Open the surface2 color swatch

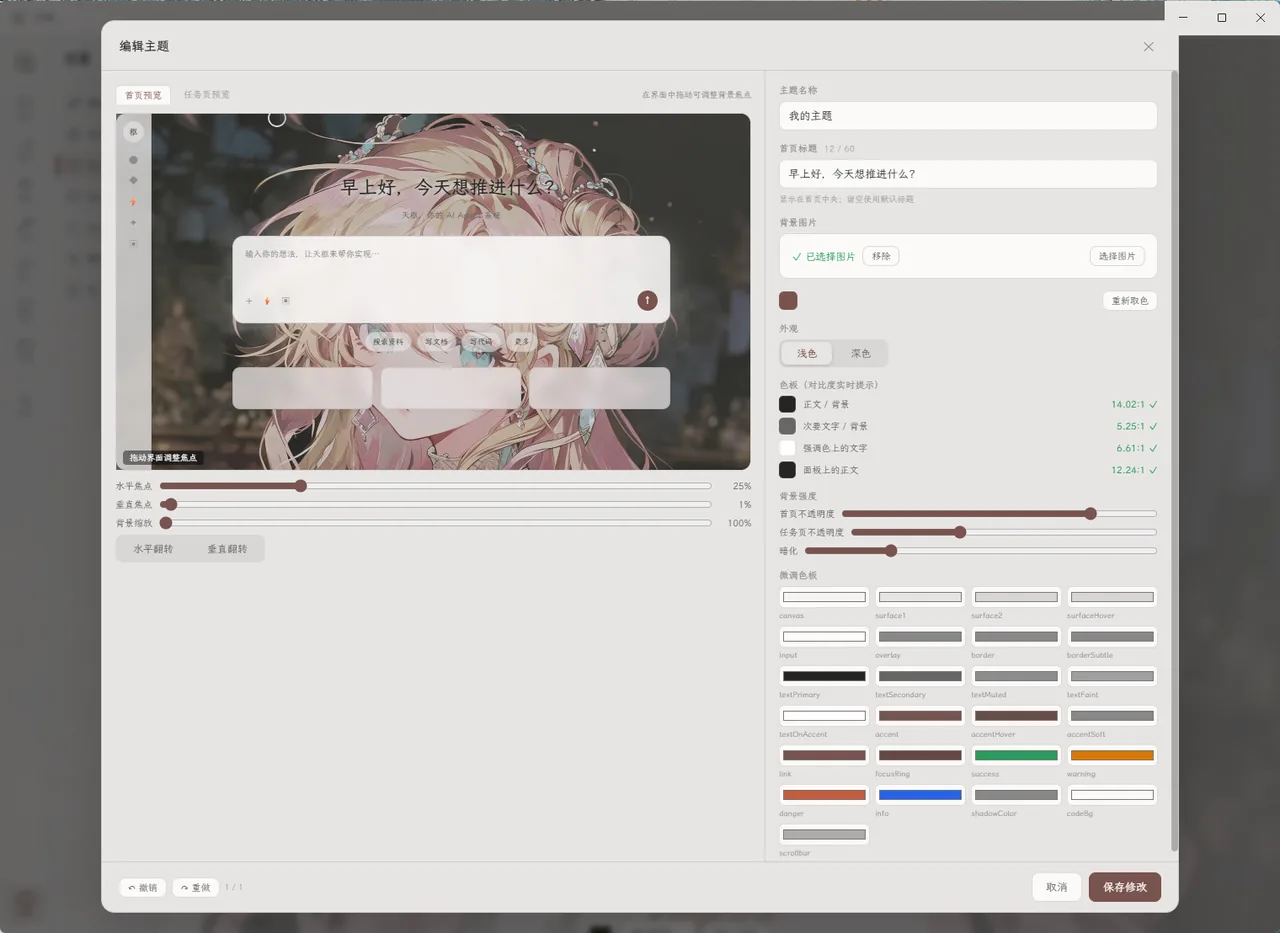click(x=1016, y=597)
